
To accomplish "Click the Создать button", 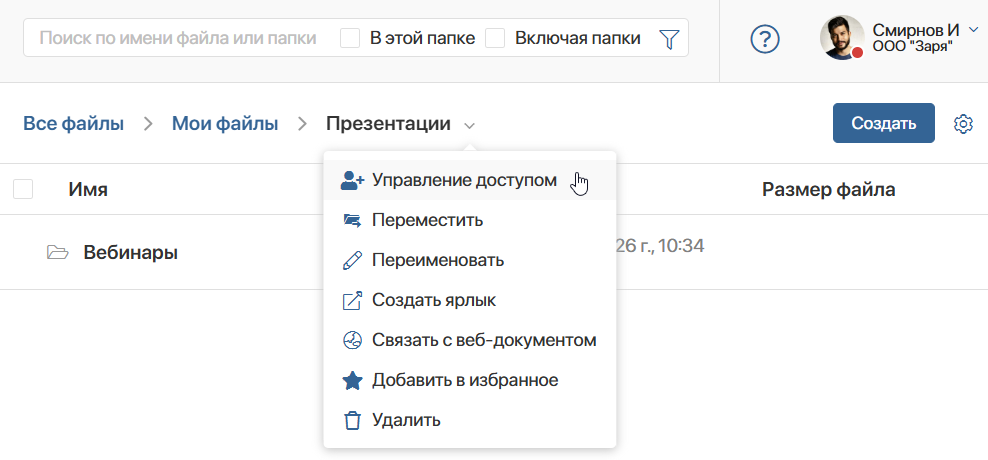I will coord(883,124).
